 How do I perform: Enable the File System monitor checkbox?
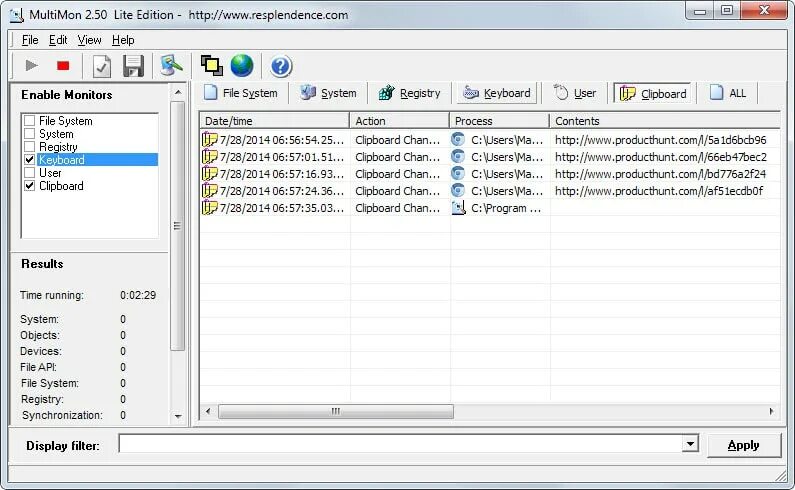coord(30,121)
